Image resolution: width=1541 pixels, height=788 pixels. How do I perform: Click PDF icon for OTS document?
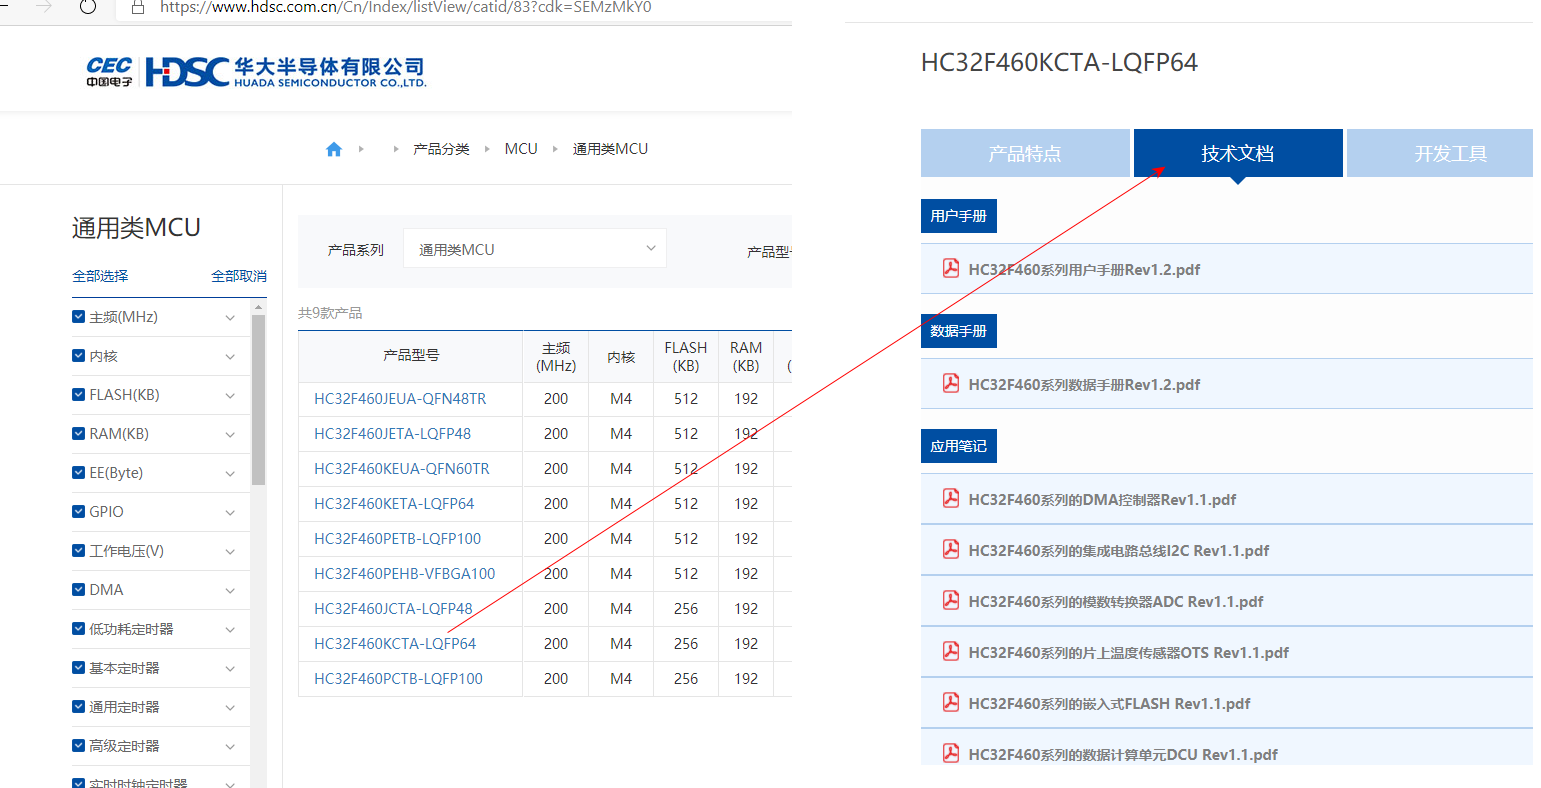951,651
